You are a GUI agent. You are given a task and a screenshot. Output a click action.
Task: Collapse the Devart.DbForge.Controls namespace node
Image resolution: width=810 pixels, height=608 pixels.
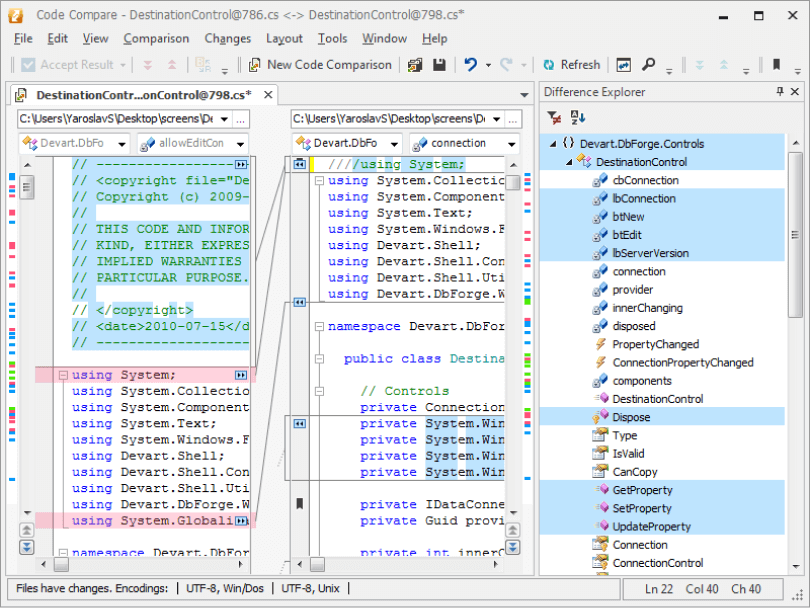tap(553, 144)
